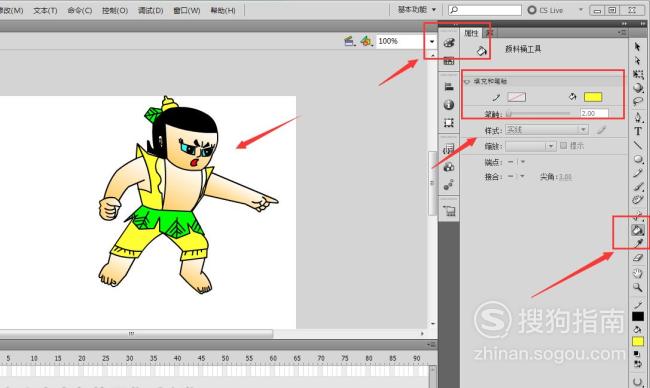Viewport: 650px width, 388px height.
Task: Open the zoom percentage dropdown
Action: pos(432,41)
